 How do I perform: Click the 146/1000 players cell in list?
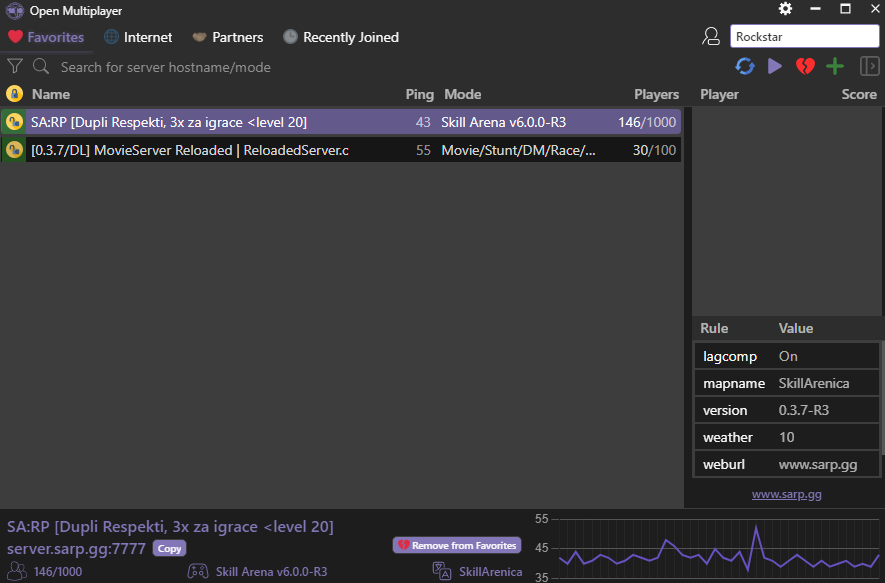(647, 122)
